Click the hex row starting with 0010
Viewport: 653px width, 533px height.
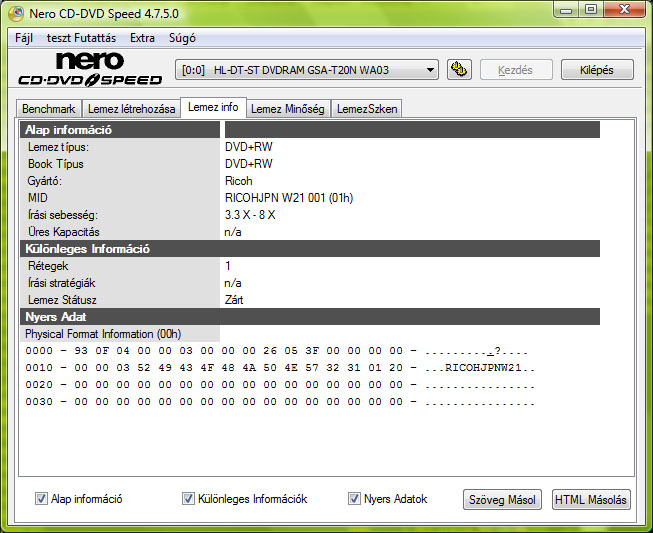[x=280, y=368]
